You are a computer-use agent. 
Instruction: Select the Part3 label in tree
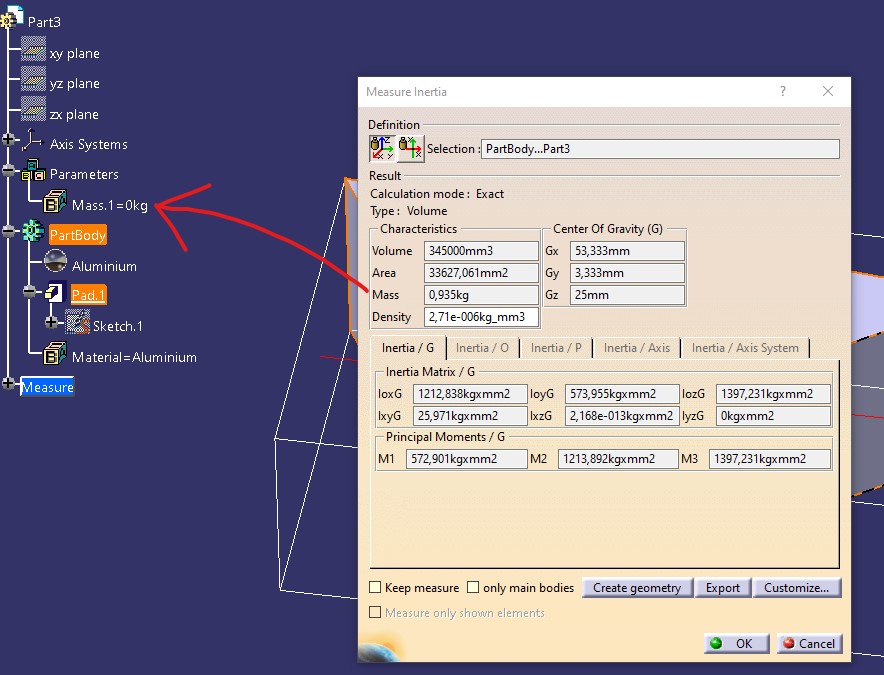pyautogui.click(x=44, y=22)
